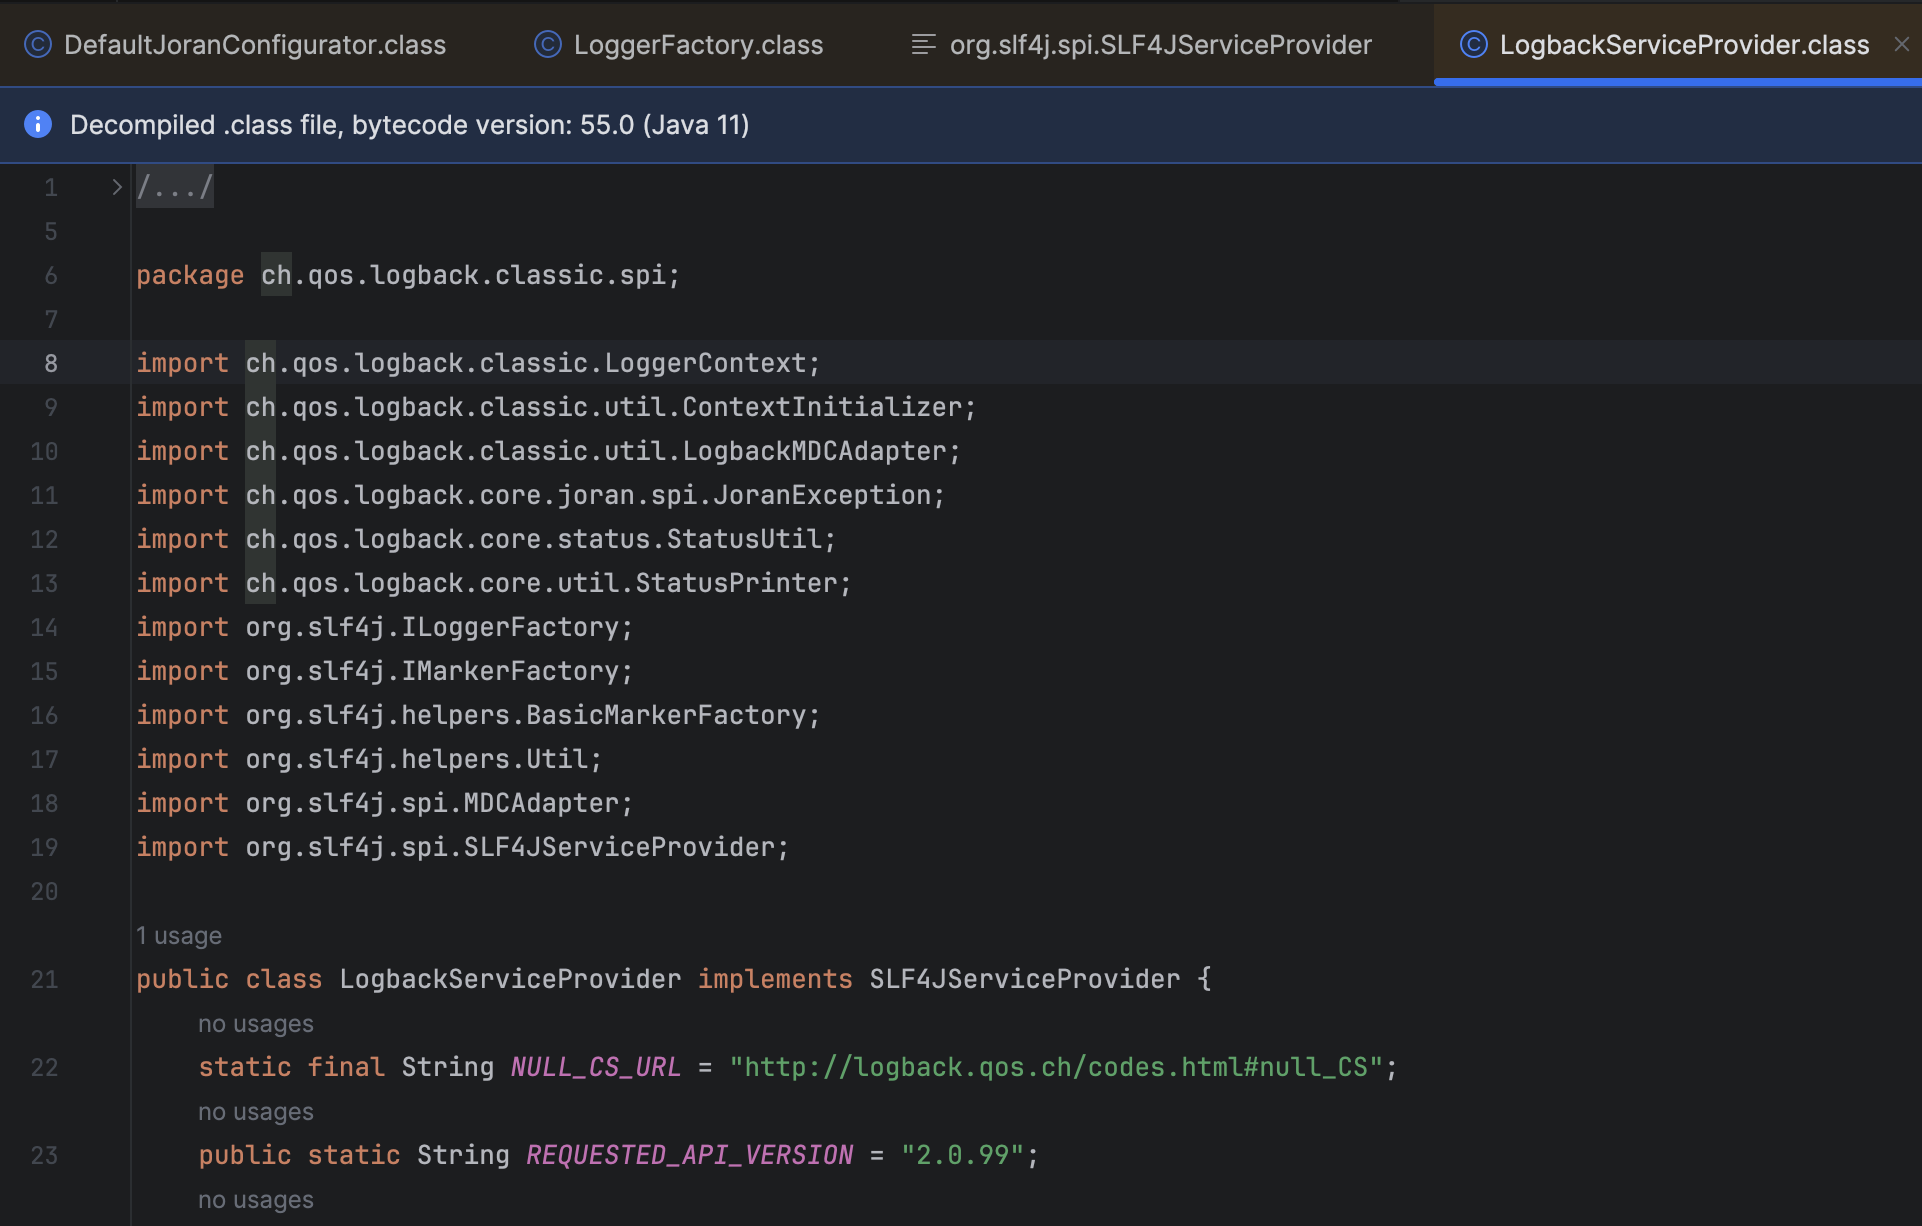Click the LoggerContext import on line 8
This screenshot has width=1922, height=1226.
711,363
